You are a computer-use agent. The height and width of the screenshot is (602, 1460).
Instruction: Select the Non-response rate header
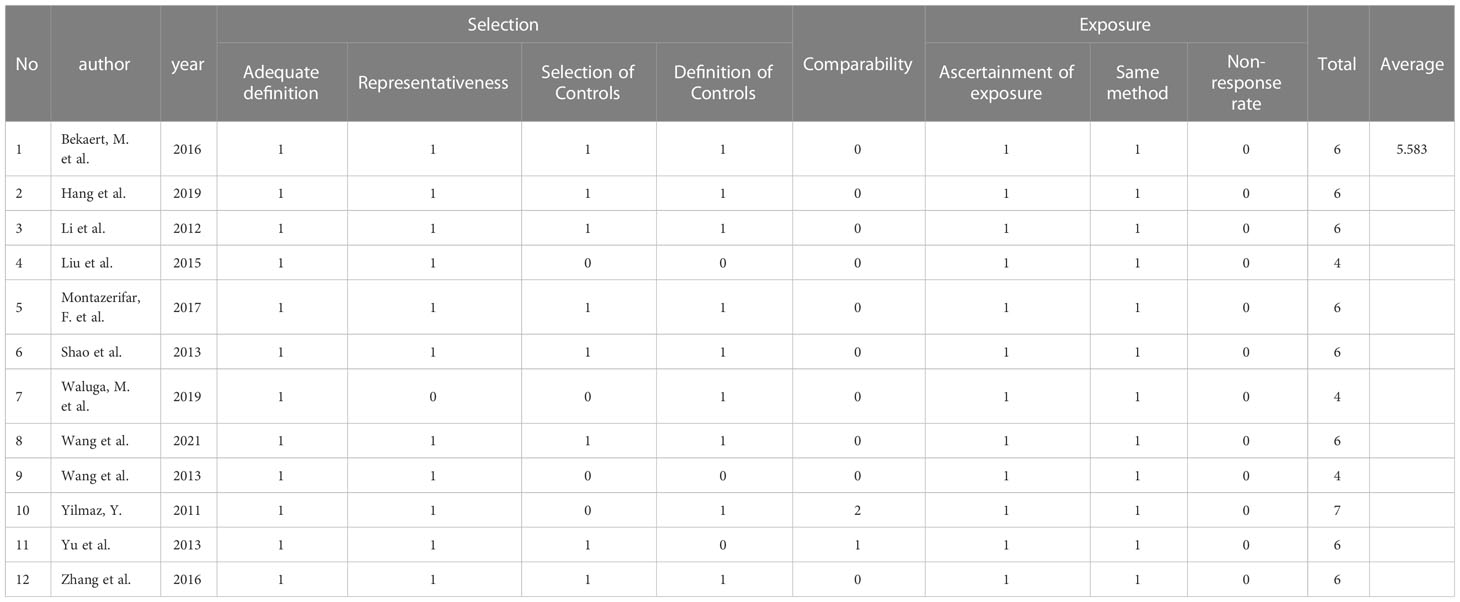(1246, 82)
